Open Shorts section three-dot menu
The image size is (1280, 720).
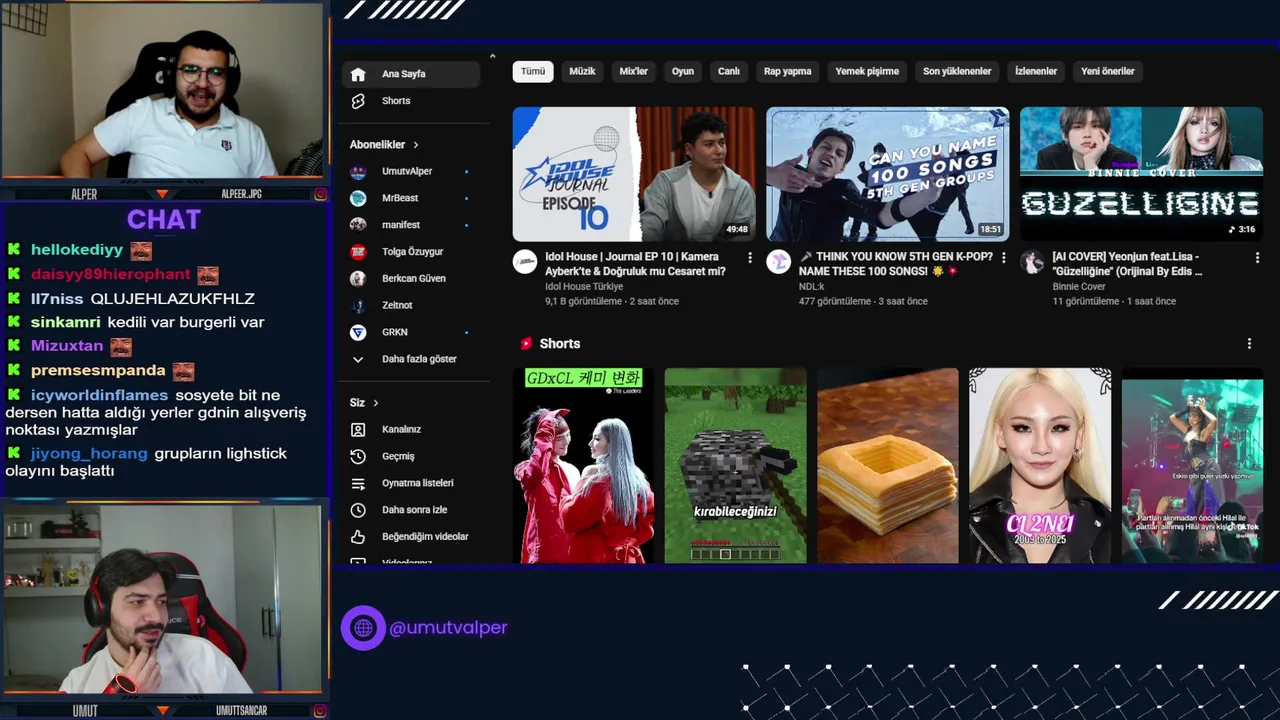coord(1249,344)
